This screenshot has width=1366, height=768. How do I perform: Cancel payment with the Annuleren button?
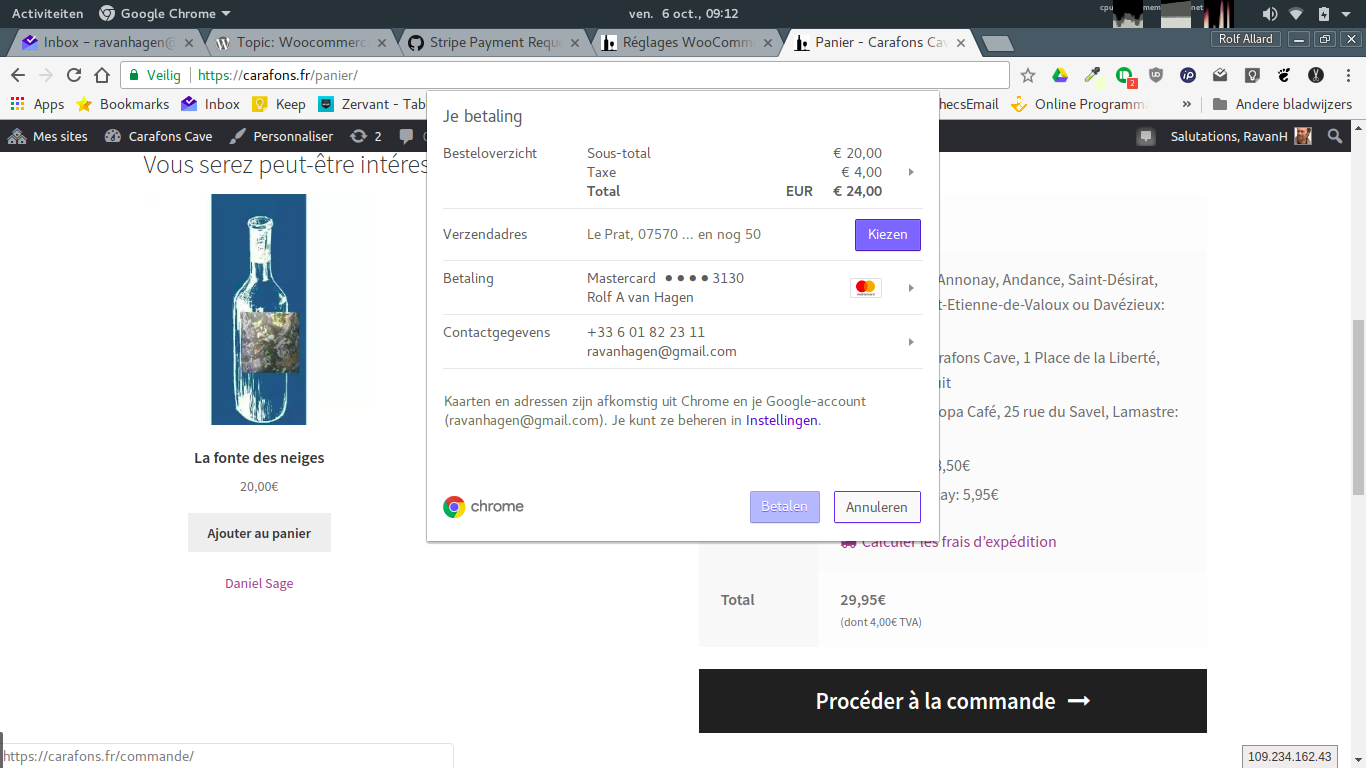[x=877, y=507]
